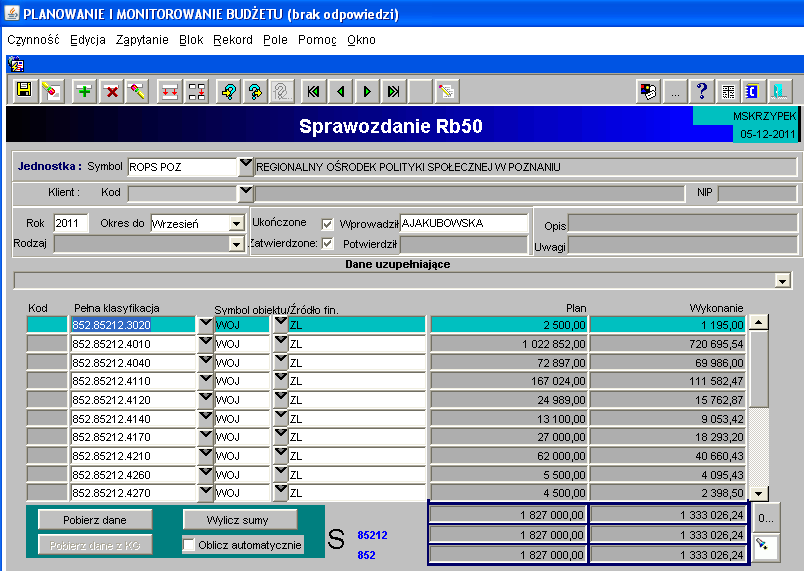Click the four-boxes red arrow duplicate field icon
Viewport: 804px width, 571px height.
197,91
